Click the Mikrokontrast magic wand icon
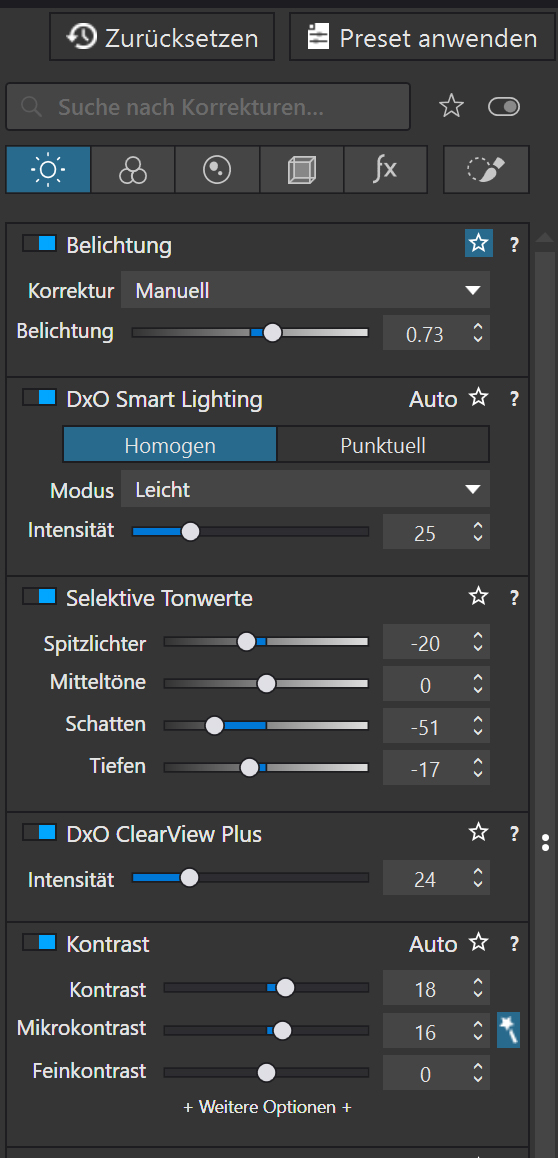The width and height of the screenshot is (558, 1158). pyautogui.click(x=509, y=1030)
